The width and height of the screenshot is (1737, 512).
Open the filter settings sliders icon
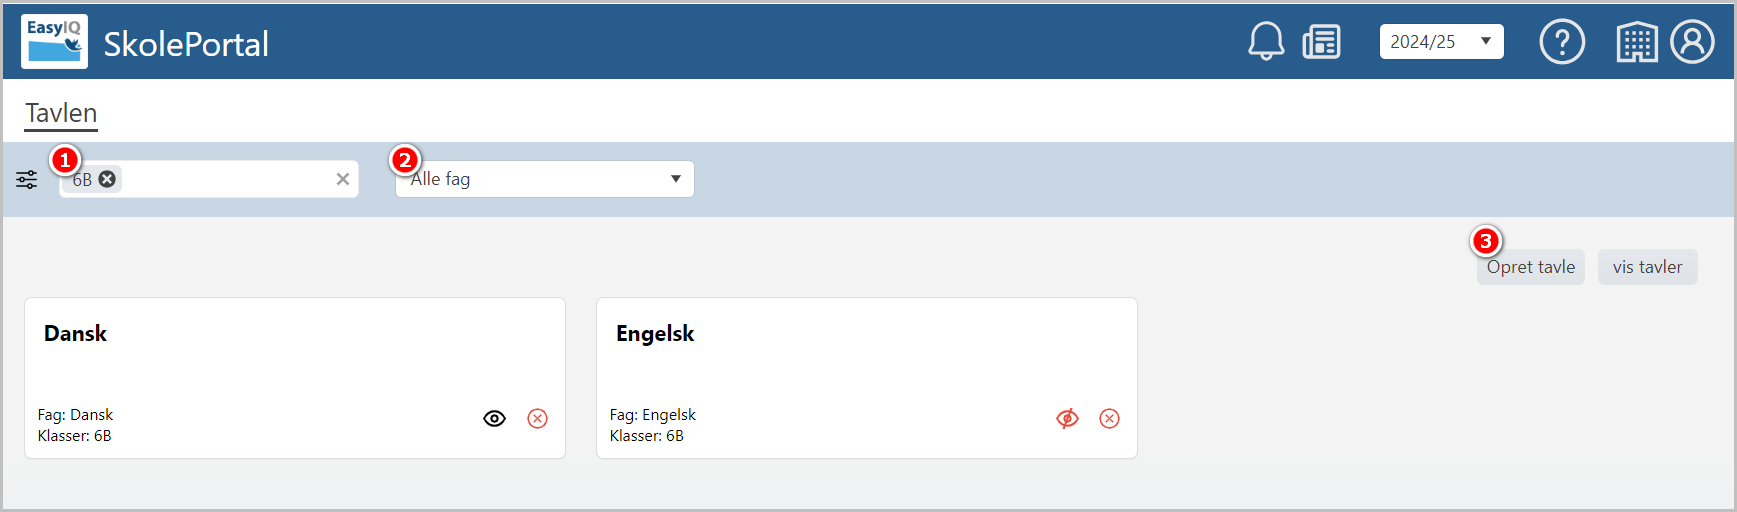point(27,180)
